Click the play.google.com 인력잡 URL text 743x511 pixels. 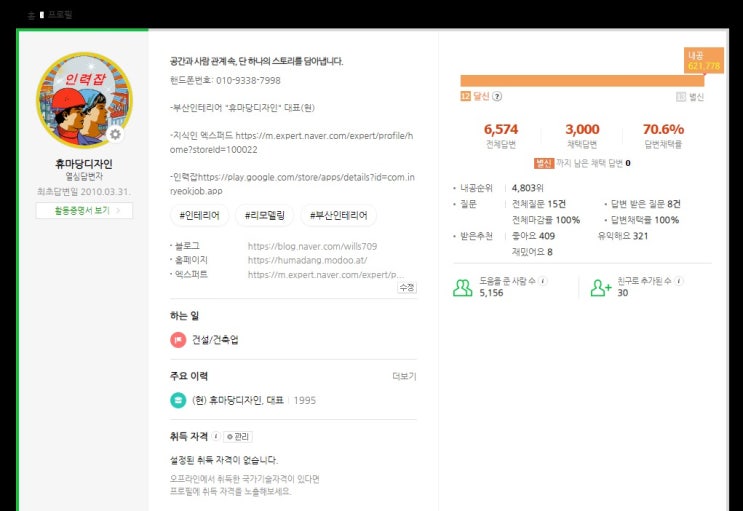pyautogui.click(x=292, y=184)
